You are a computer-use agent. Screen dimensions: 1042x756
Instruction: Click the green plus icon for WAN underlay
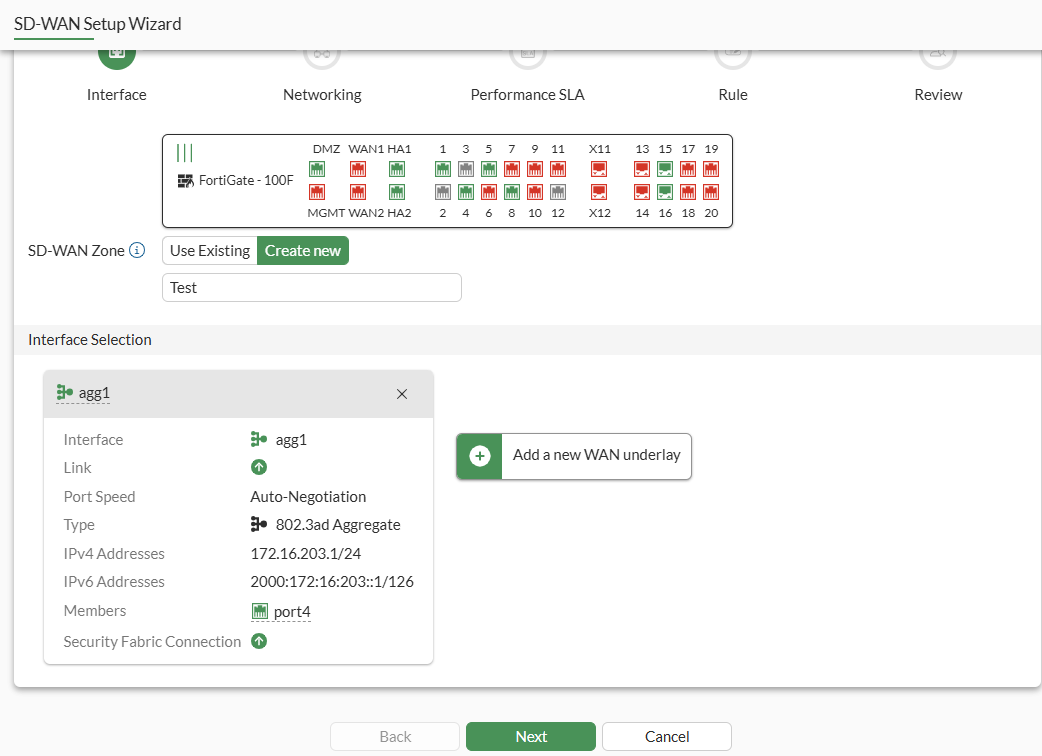click(x=479, y=456)
